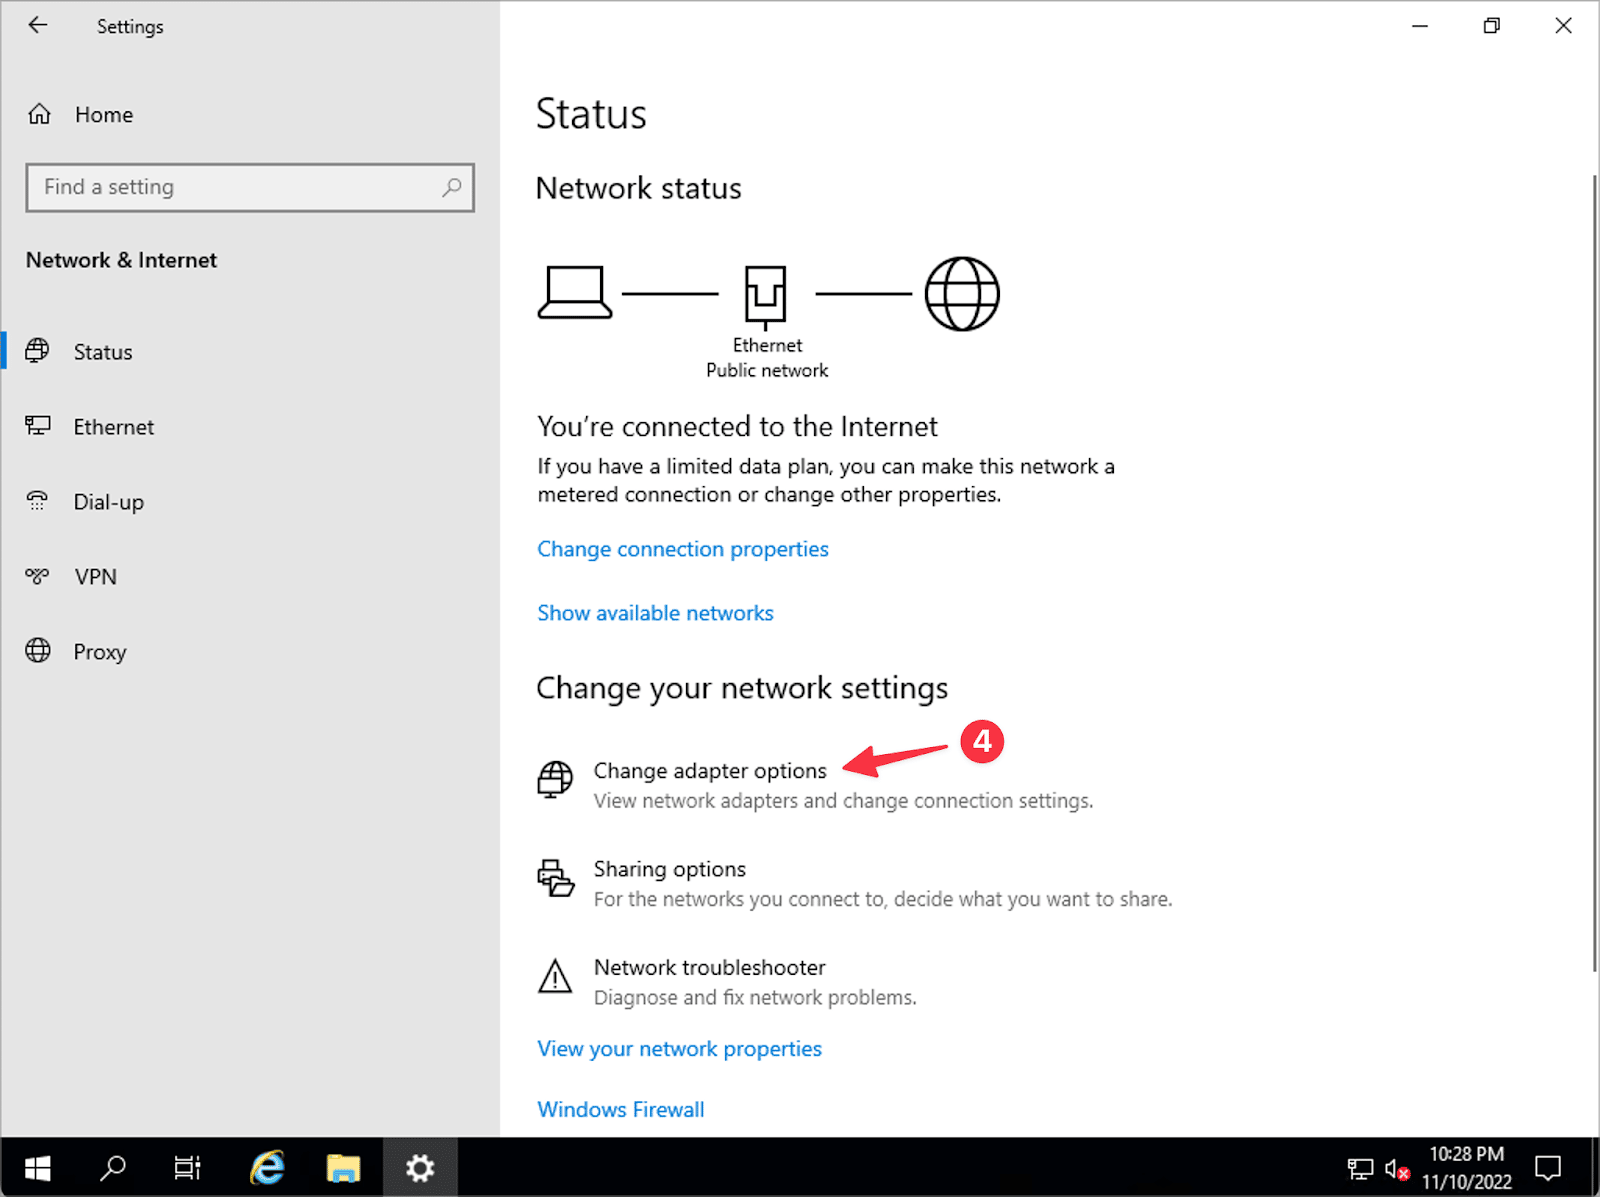
Task: Click the Find a setting search field
Action: 235,187
